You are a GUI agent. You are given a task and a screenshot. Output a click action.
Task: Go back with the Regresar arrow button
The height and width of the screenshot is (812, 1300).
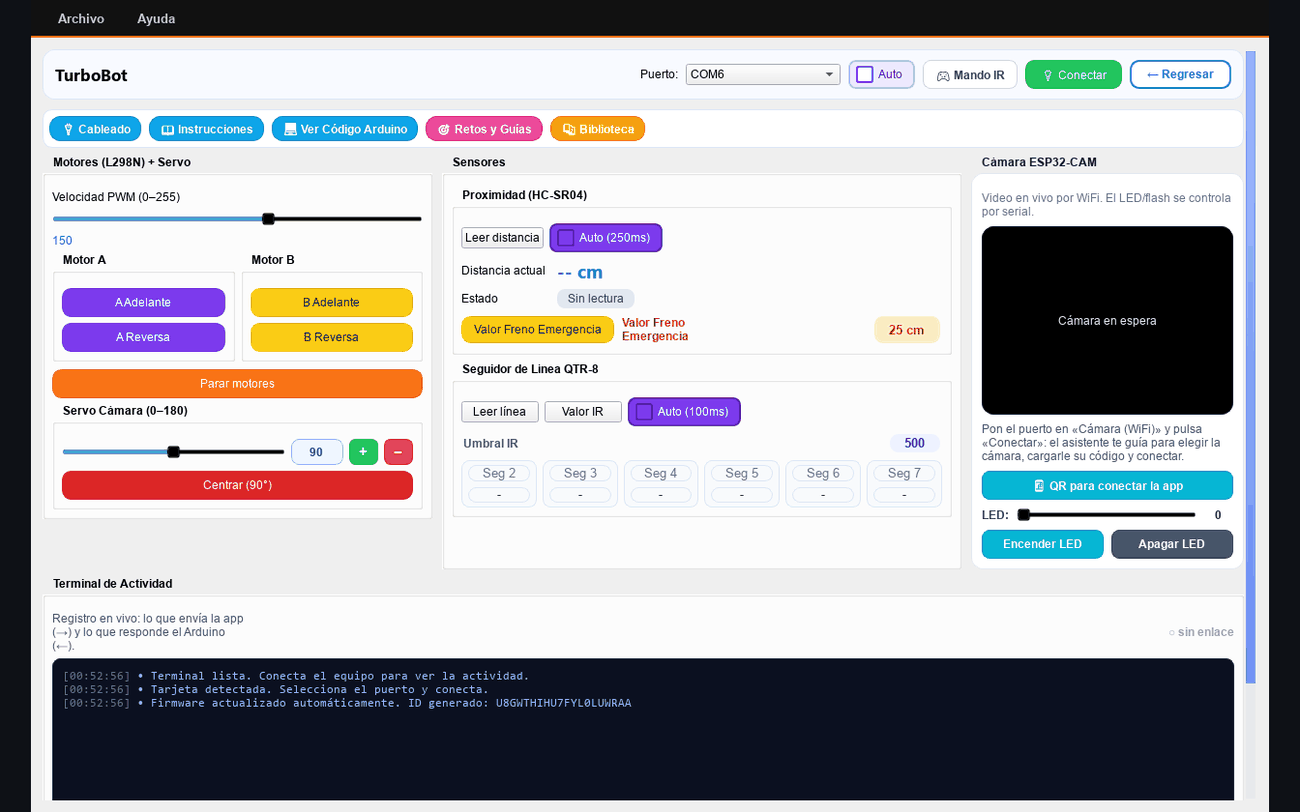(x=1180, y=75)
